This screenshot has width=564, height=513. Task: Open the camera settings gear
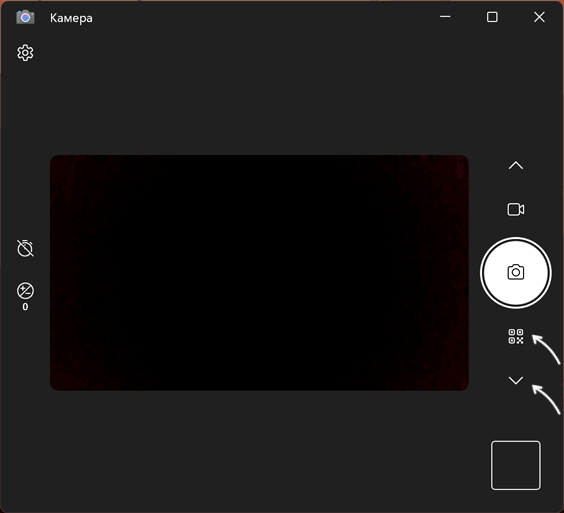[25, 53]
